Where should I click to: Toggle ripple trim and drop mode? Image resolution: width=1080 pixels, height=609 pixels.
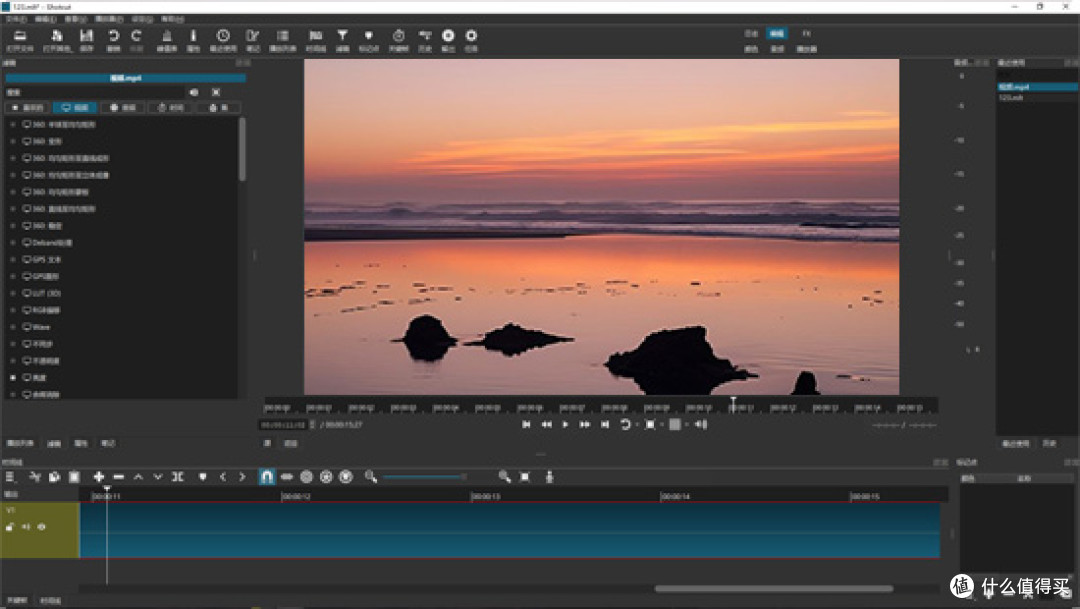(307, 477)
